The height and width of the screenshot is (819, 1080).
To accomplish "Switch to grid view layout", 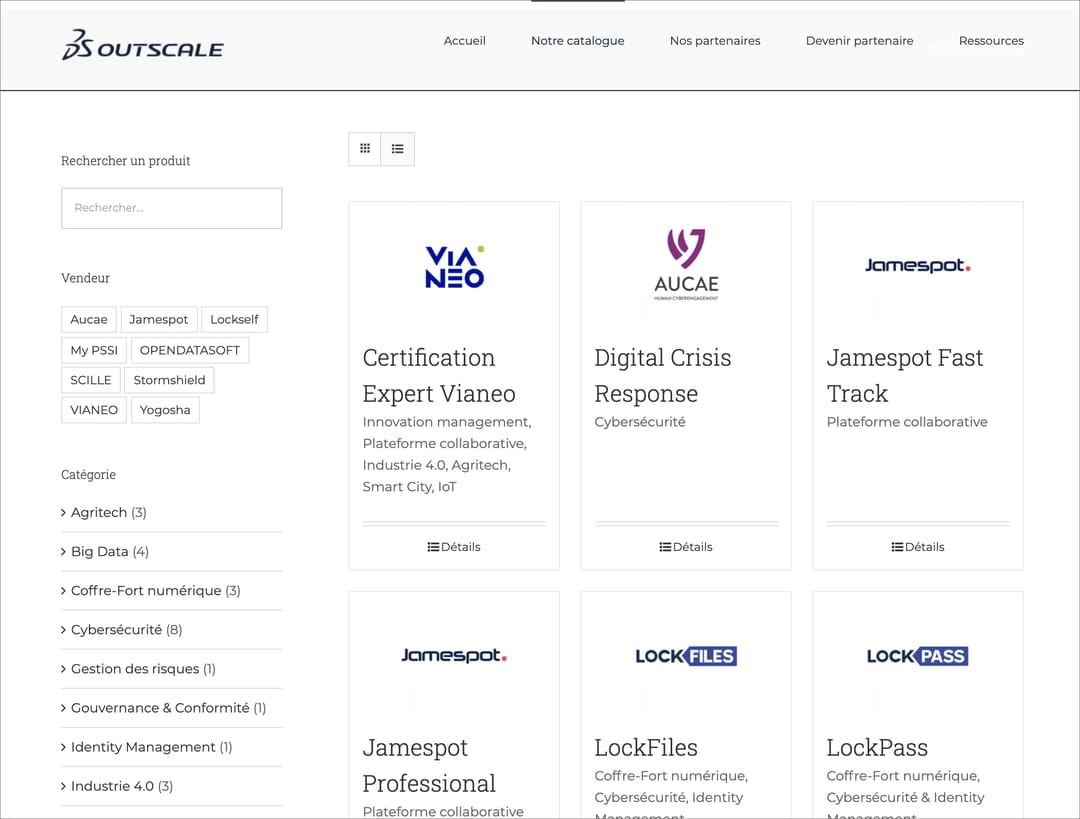I will (365, 149).
